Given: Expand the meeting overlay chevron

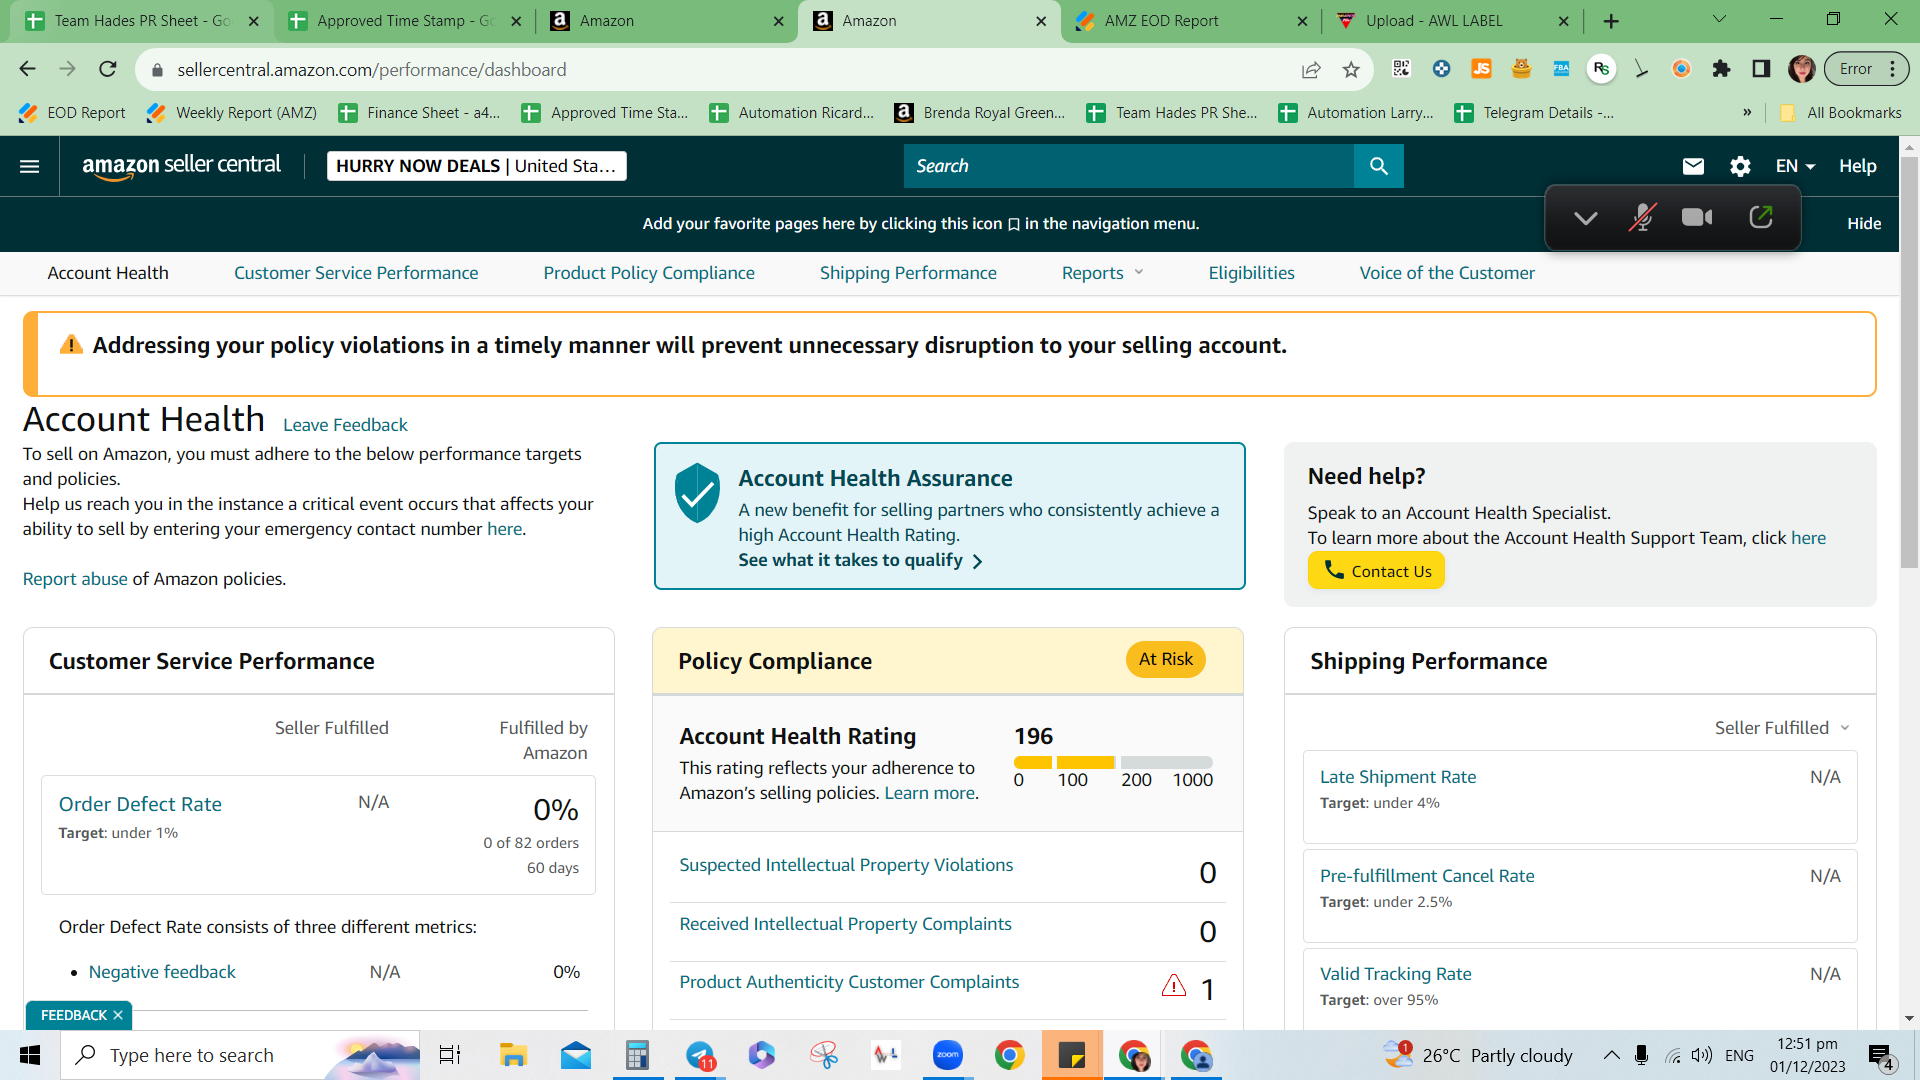Looking at the screenshot, I should [1585, 218].
